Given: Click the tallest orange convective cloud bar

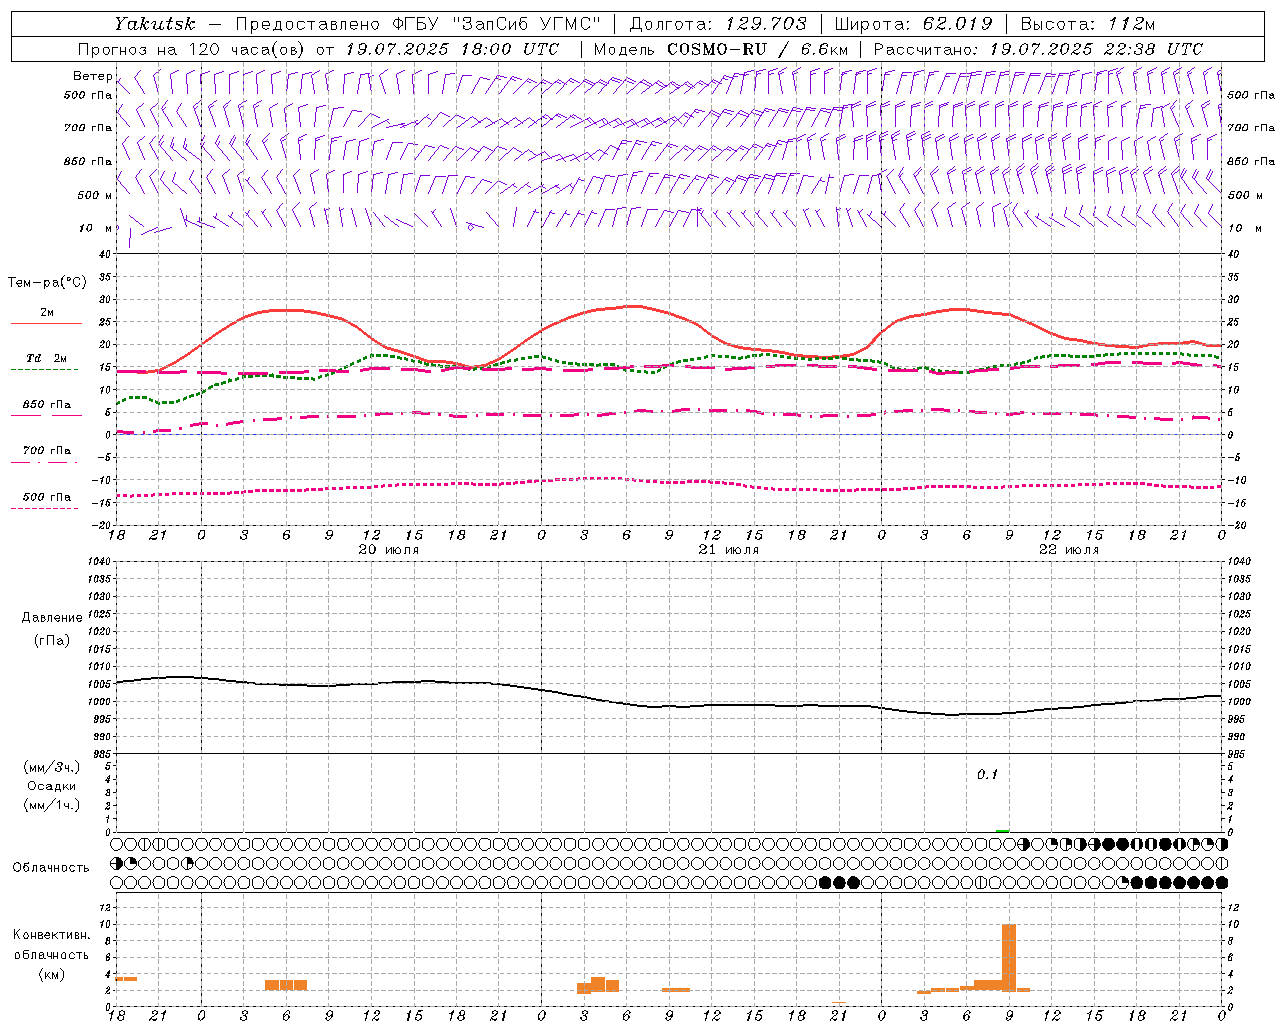Looking at the screenshot, I should tap(1009, 957).
